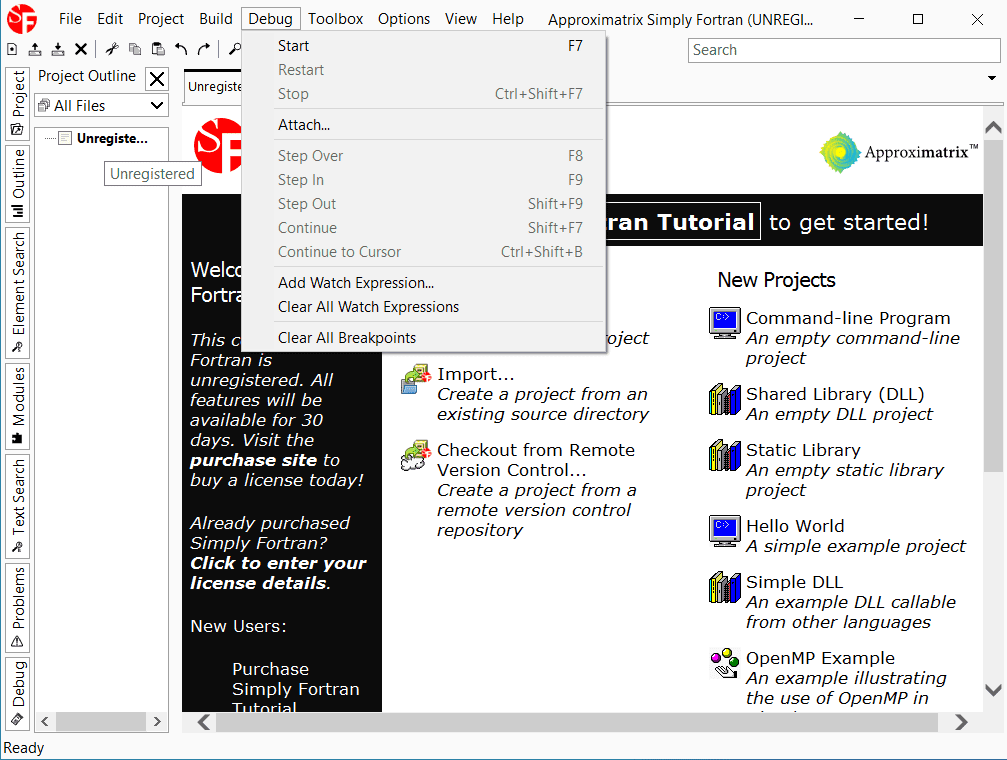Click the Simply Fortran logo in title bar
1007x760 pixels.
point(22,19)
